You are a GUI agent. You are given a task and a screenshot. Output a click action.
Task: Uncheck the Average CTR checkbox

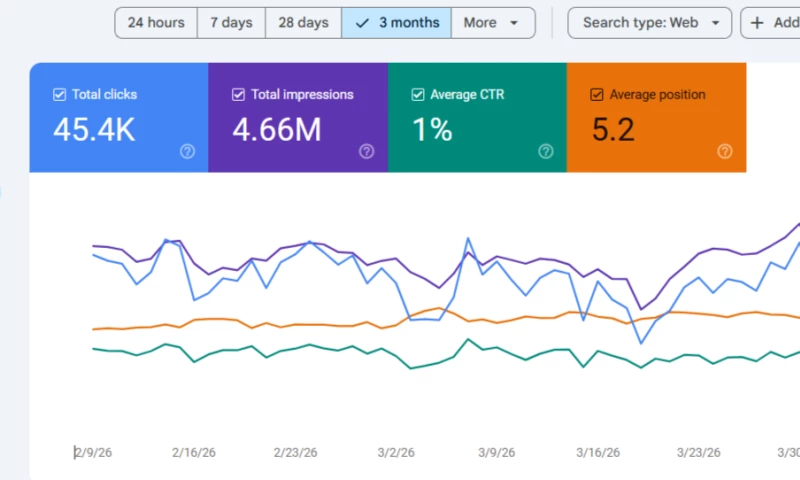tap(418, 95)
